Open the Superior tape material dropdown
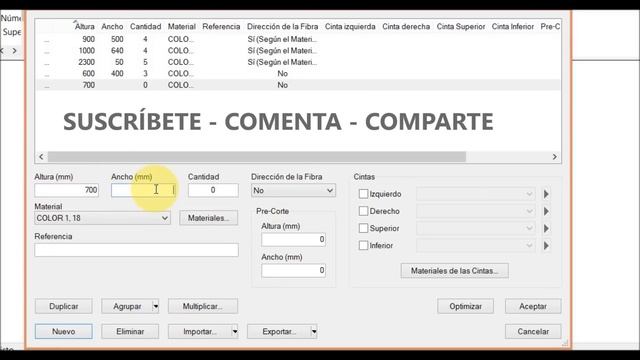This screenshot has height=360, width=640. click(476, 228)
